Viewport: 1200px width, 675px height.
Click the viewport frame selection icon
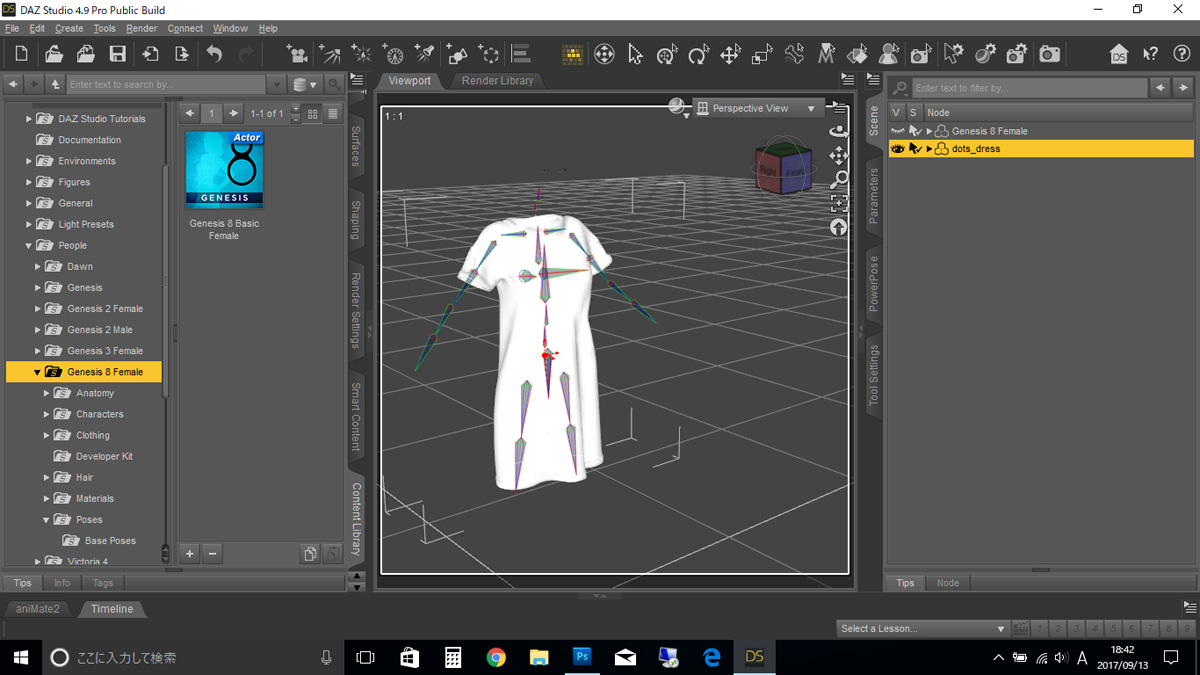click(838, 203)
